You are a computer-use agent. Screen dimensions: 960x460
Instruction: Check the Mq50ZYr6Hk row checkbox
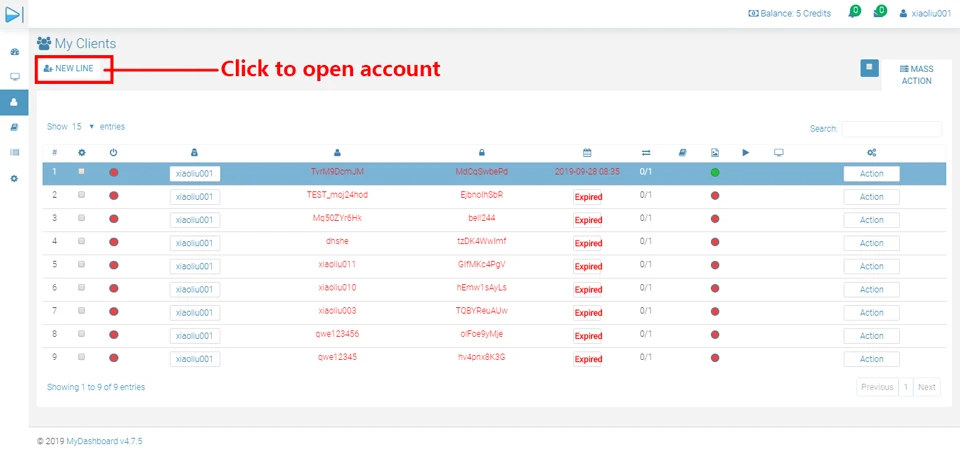point(81,218)
